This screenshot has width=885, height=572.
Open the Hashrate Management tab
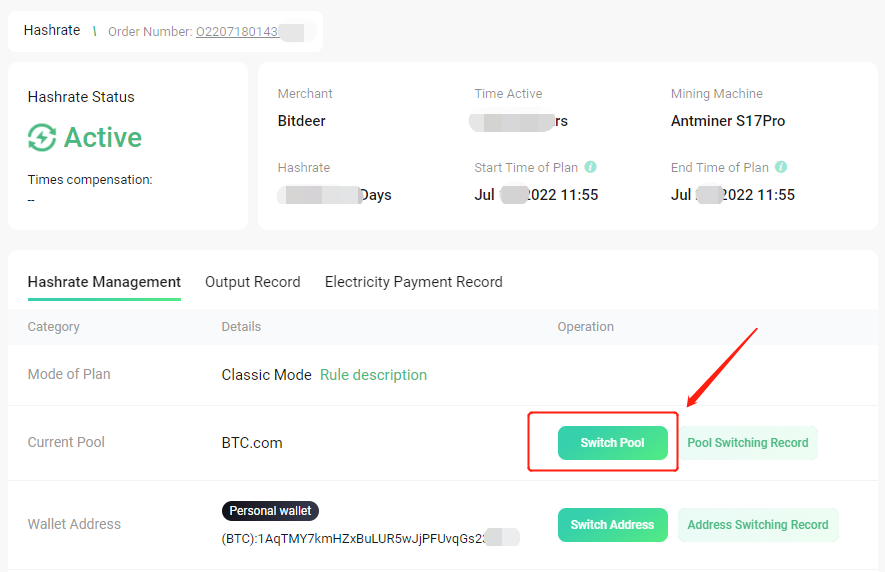coord(104,282)
